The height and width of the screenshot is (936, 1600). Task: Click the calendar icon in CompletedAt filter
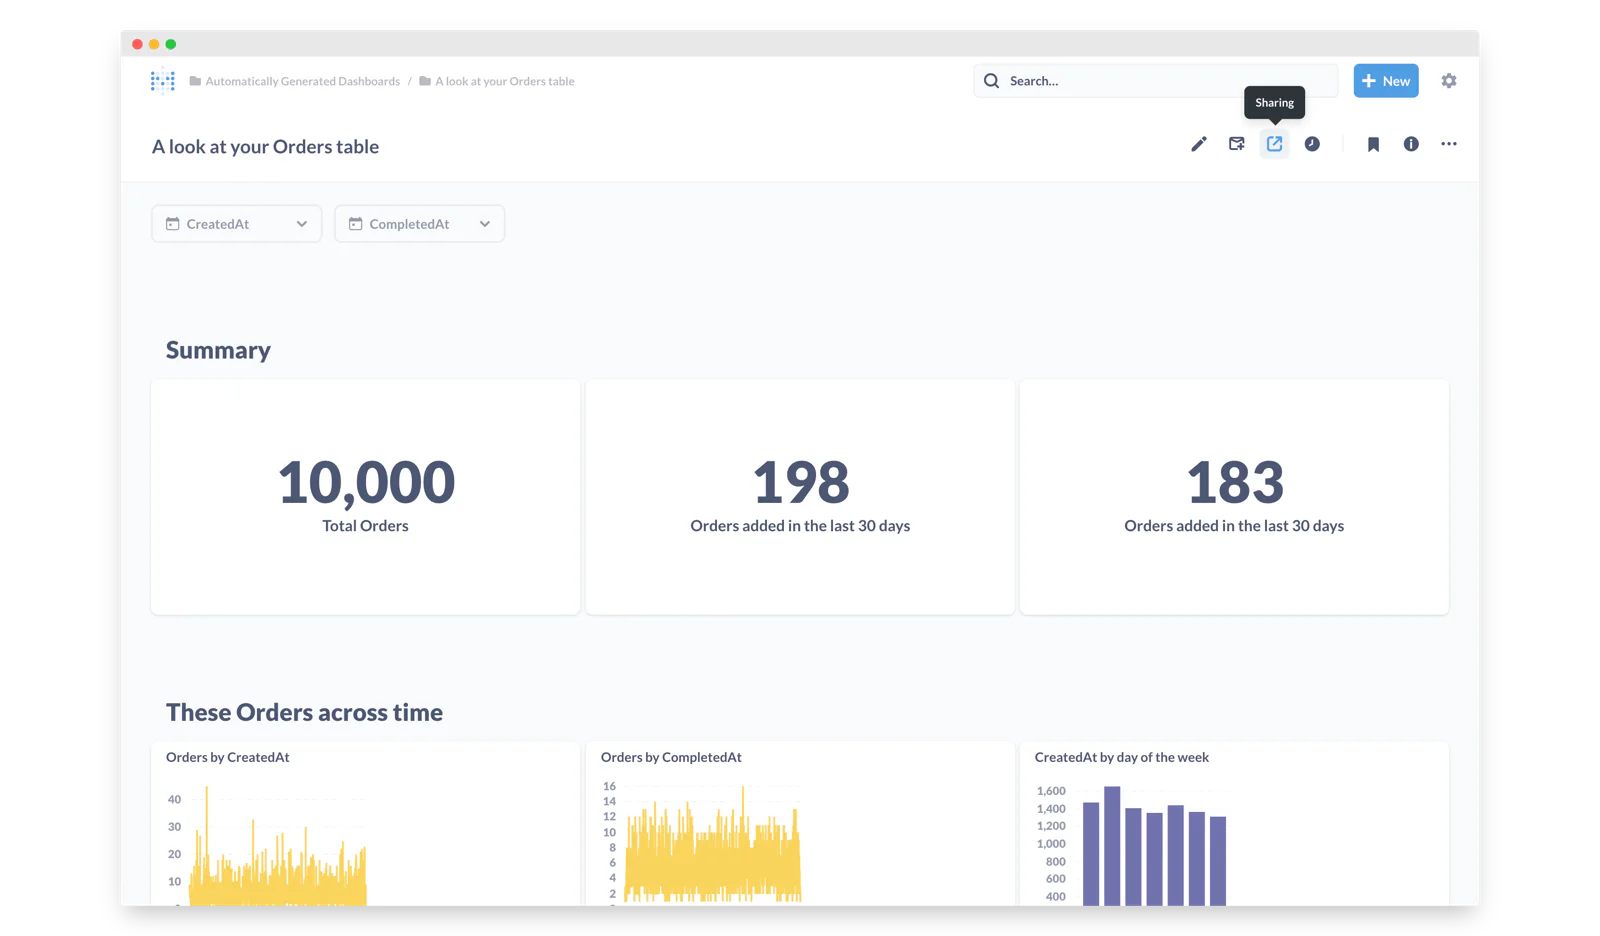[355, 224]
